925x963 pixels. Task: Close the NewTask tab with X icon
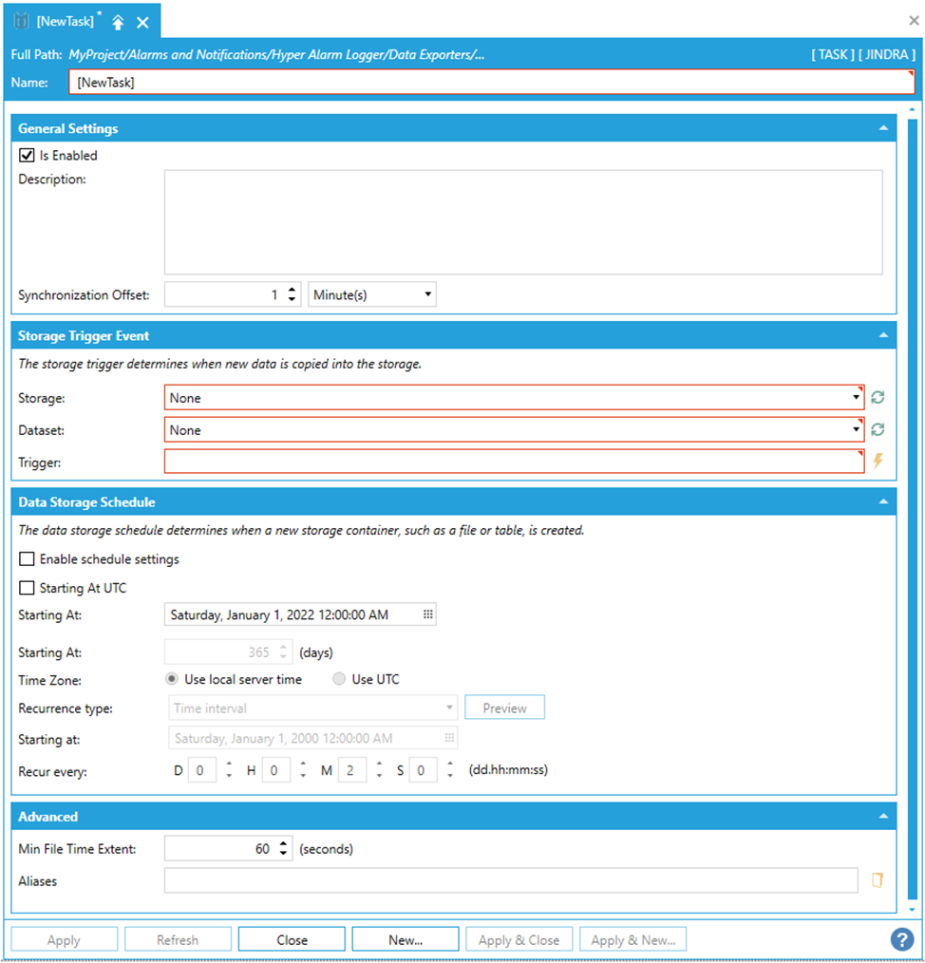142,23
